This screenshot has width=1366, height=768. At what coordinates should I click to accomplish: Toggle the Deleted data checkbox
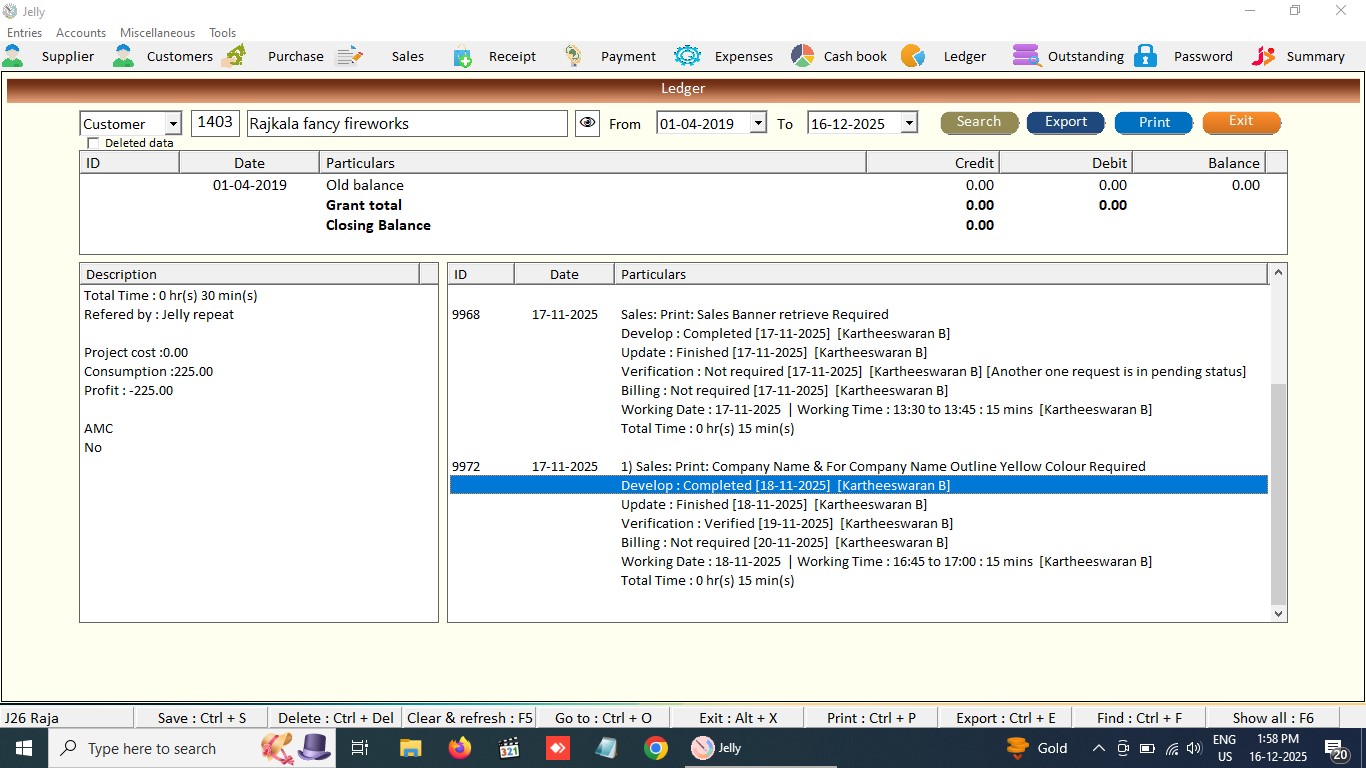click(x=94, y=143)
